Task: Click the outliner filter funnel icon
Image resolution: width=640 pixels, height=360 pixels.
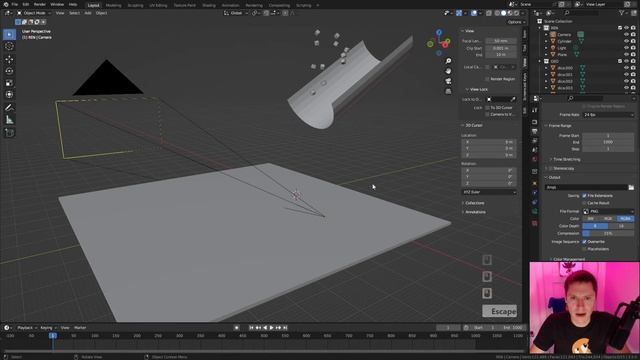Action: click(x=622, y=13)
